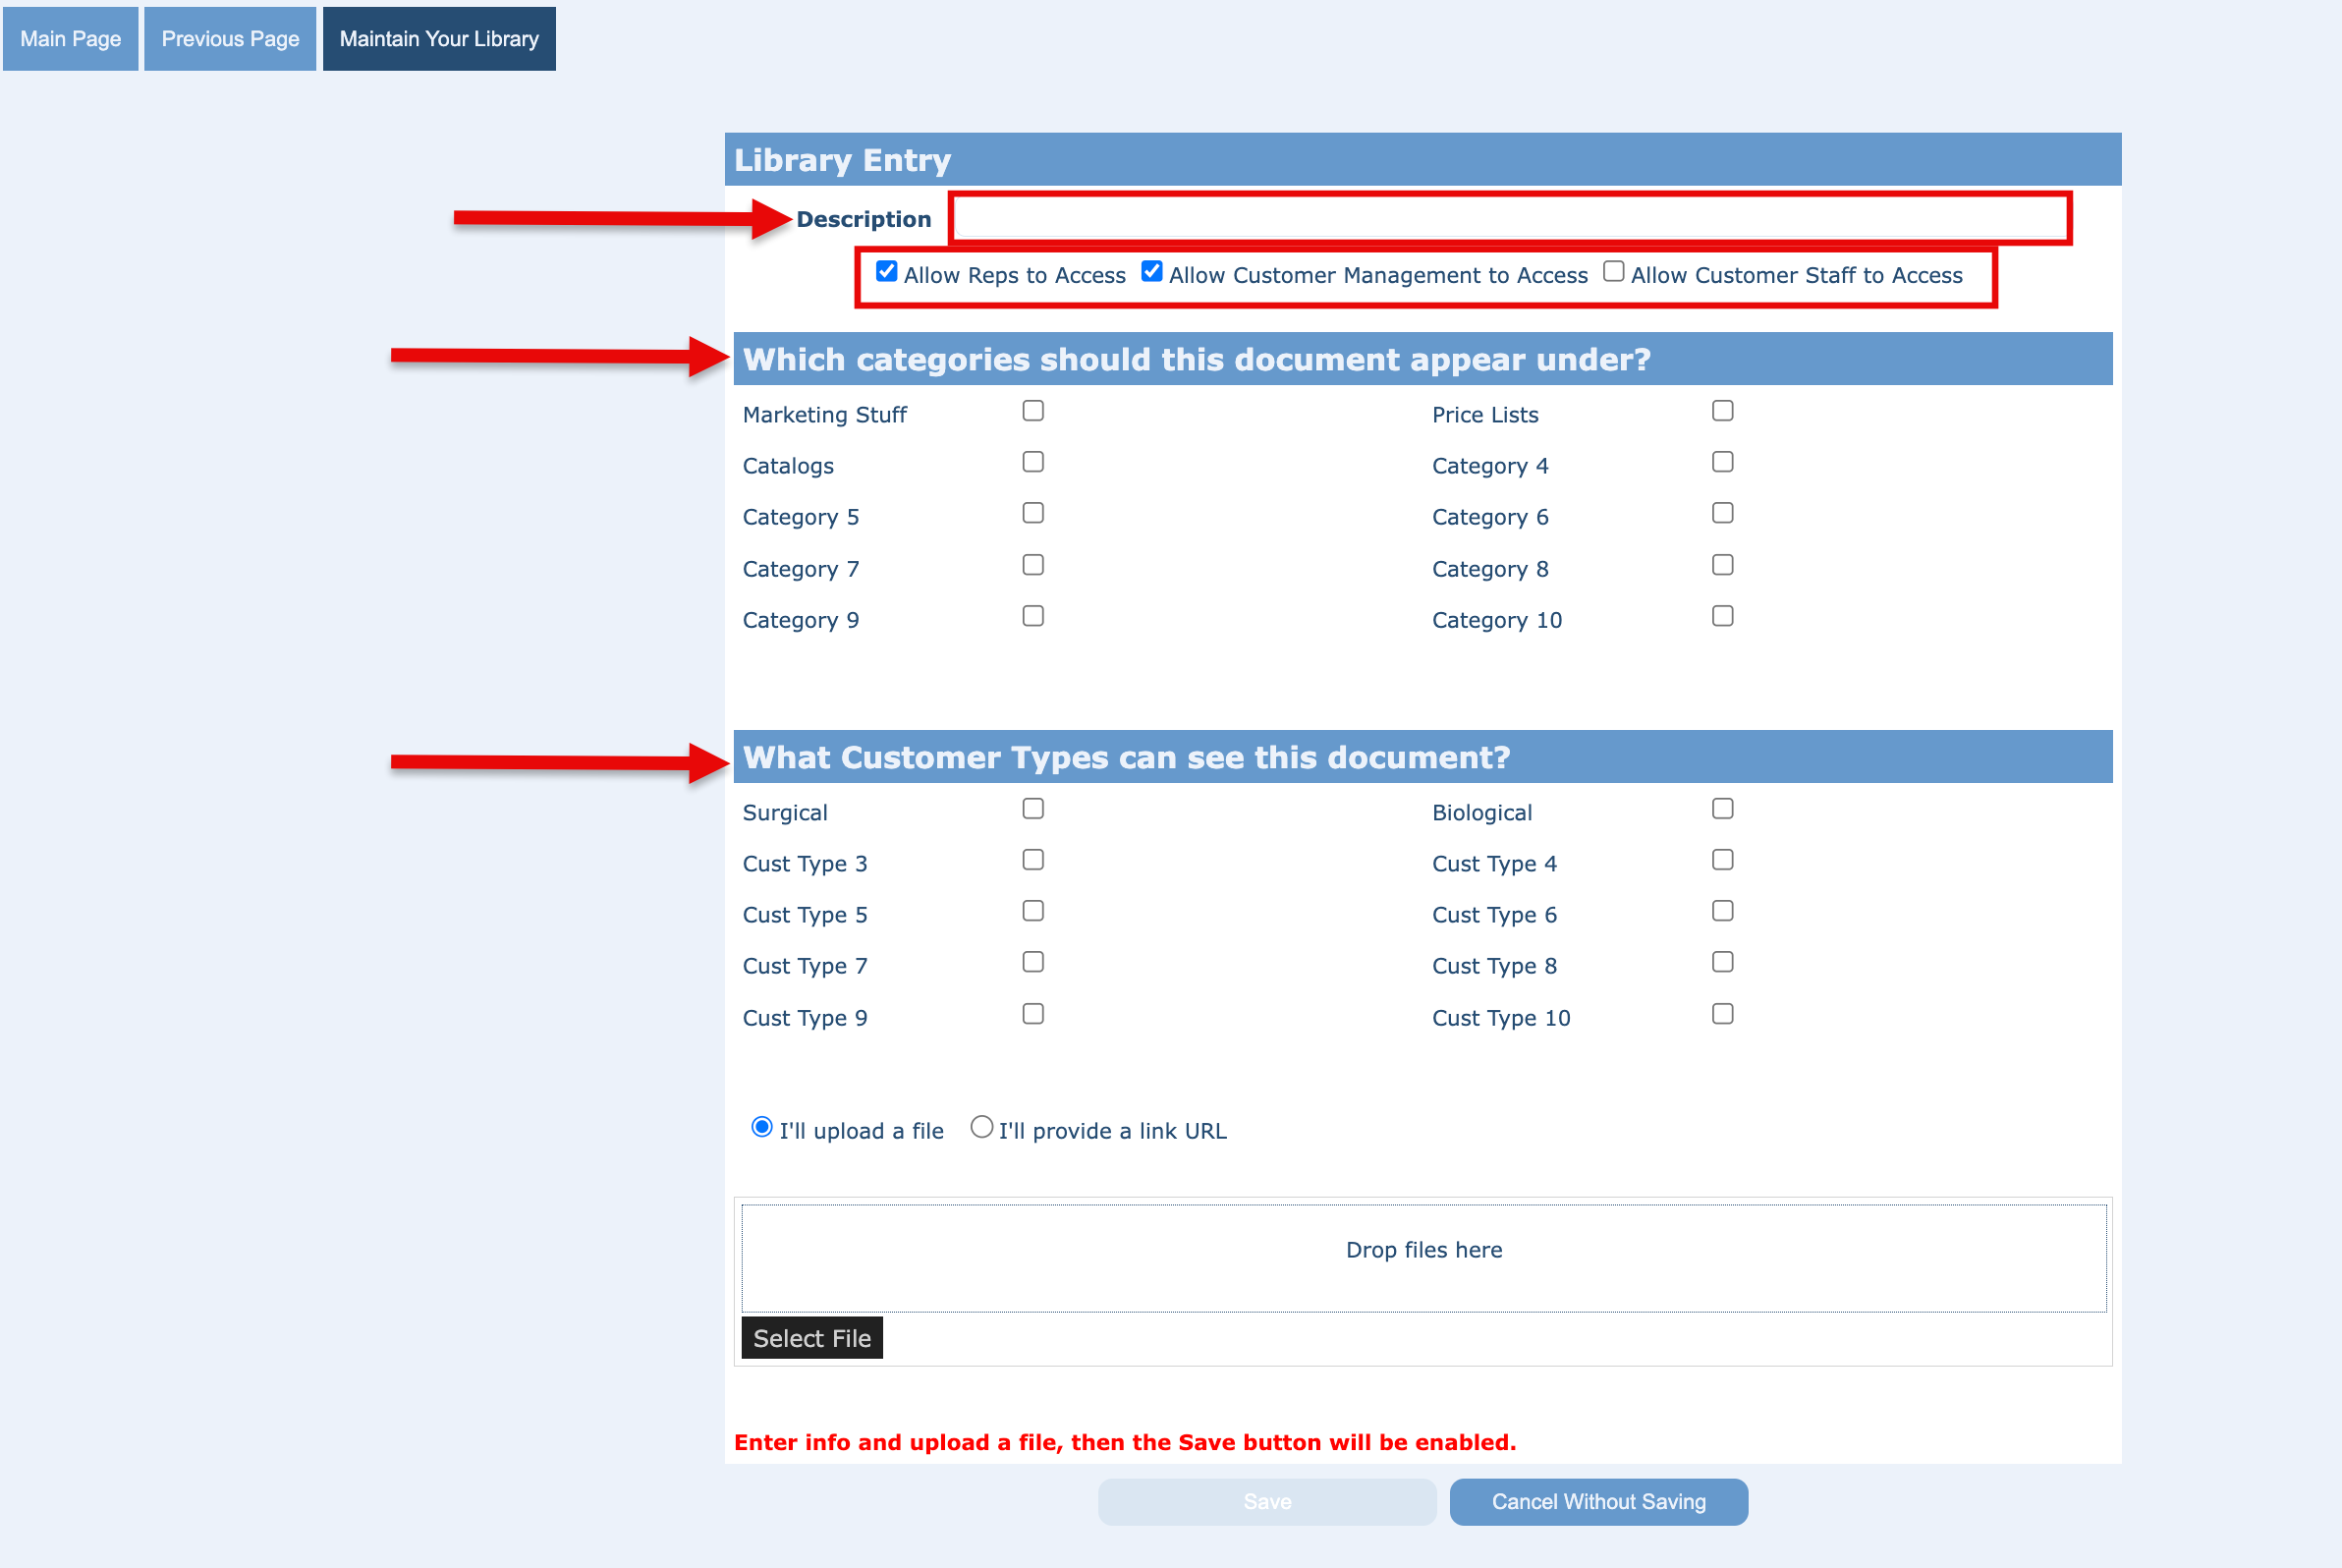Check the Marketing Stuff category

[1033, 411]
